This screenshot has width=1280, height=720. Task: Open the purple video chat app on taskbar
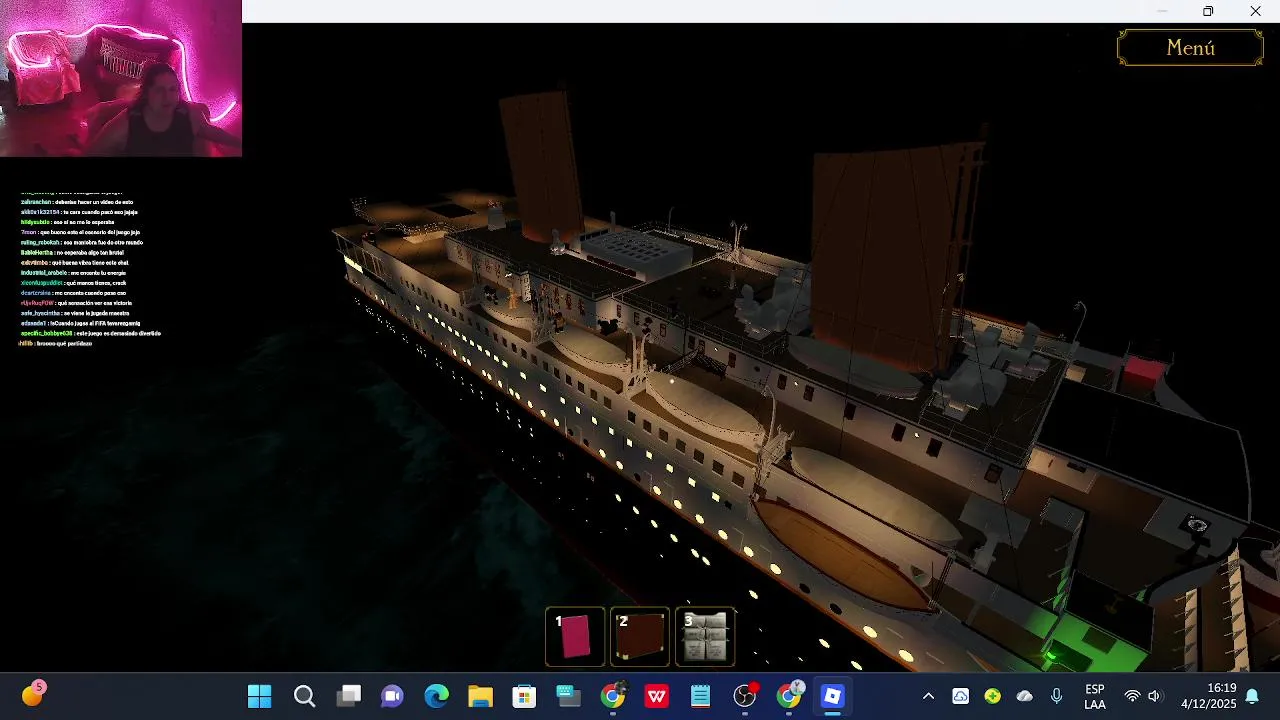tap(392, 697)
